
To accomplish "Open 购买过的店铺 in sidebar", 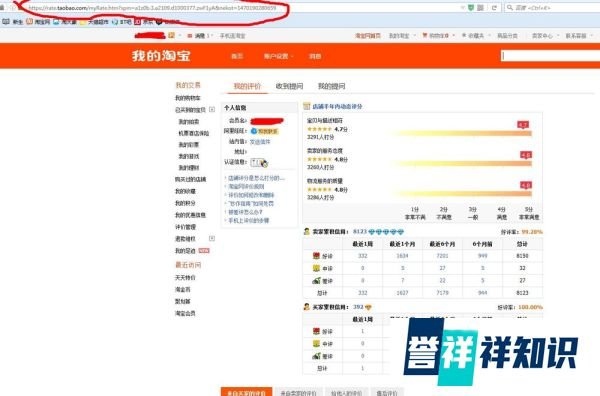I will coord(190,179).
